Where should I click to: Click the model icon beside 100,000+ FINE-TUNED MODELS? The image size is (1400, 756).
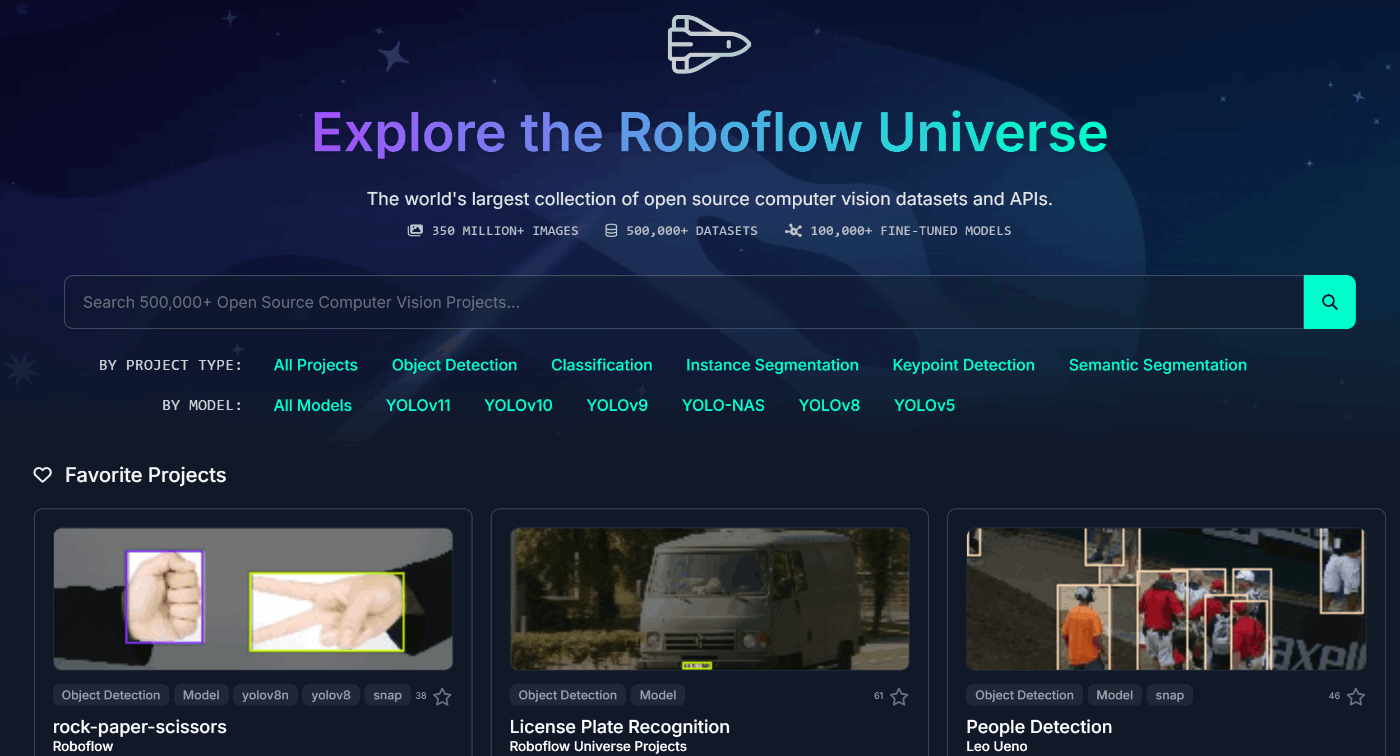(794, 230)
